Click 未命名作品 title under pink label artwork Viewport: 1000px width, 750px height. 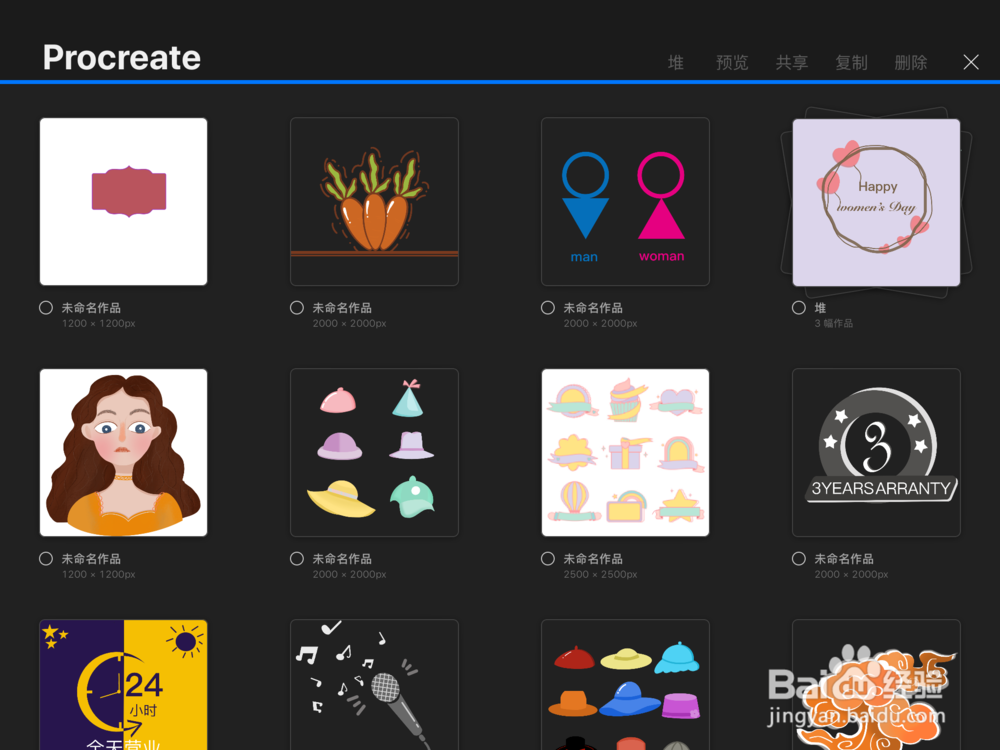91,307
